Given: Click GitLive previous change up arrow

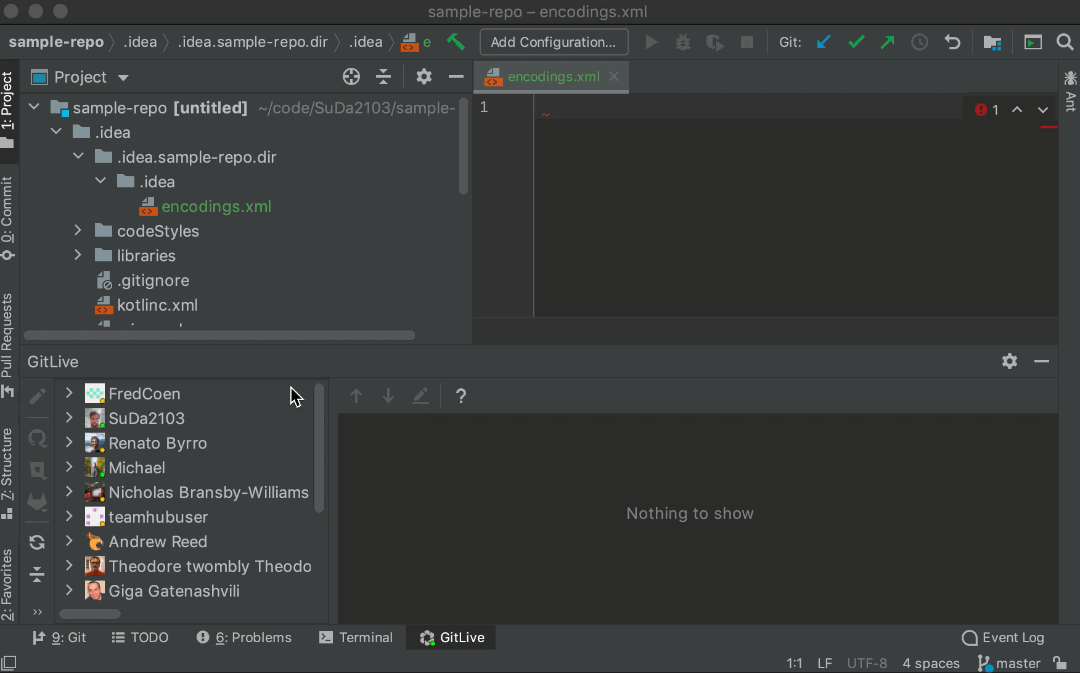Looking at the screenshot, I should pyautogui.click(x=356, y=395).
